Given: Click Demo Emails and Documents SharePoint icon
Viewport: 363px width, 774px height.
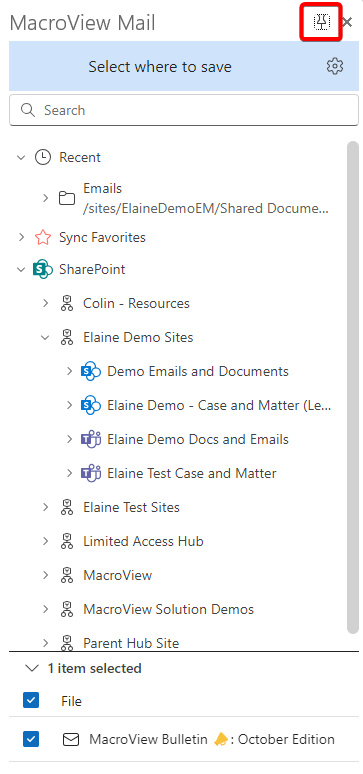Looking at the screenshot, I should (x=91, y=372).
